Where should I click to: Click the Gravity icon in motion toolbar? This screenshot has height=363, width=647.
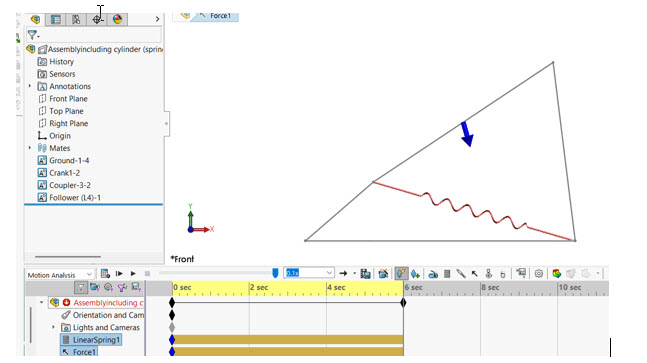click(502, 273)
